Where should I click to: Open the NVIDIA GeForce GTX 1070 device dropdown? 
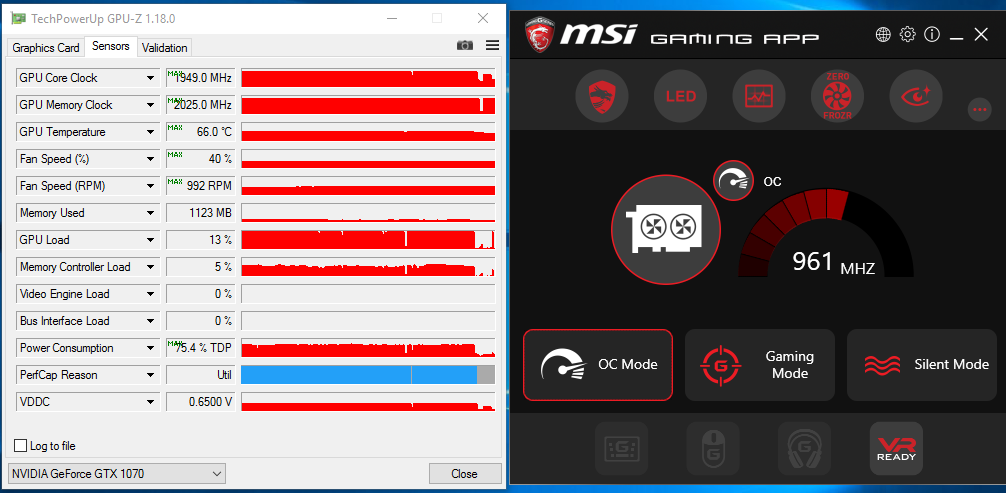point(116,474)
